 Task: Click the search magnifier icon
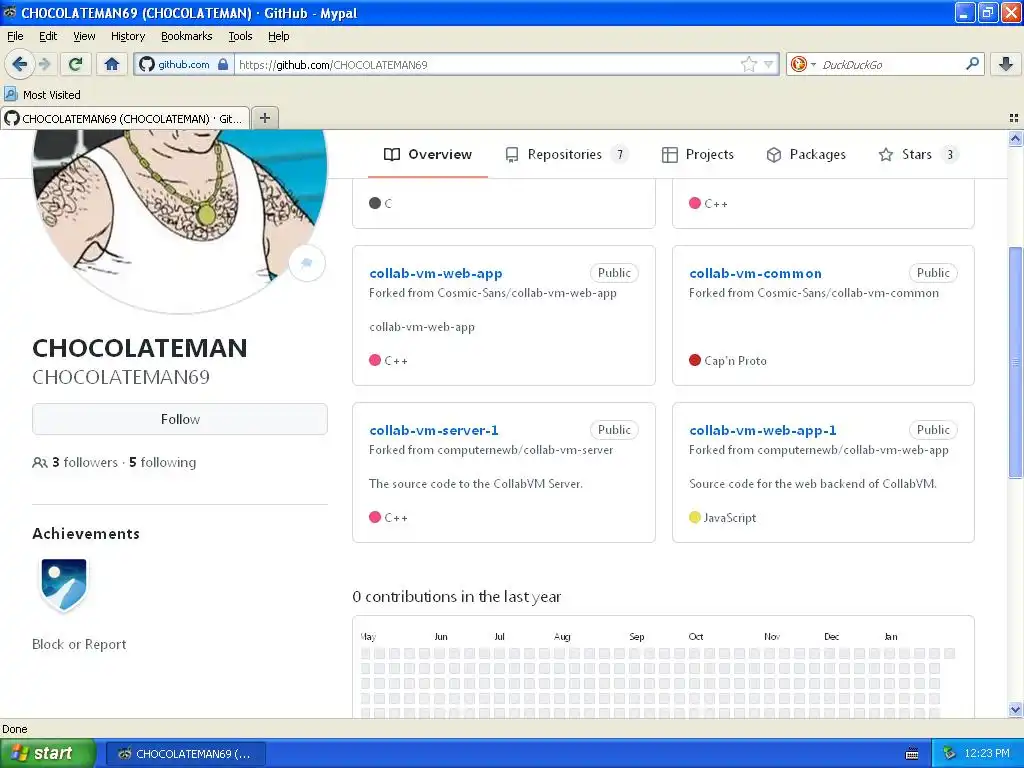coord(972,63)
